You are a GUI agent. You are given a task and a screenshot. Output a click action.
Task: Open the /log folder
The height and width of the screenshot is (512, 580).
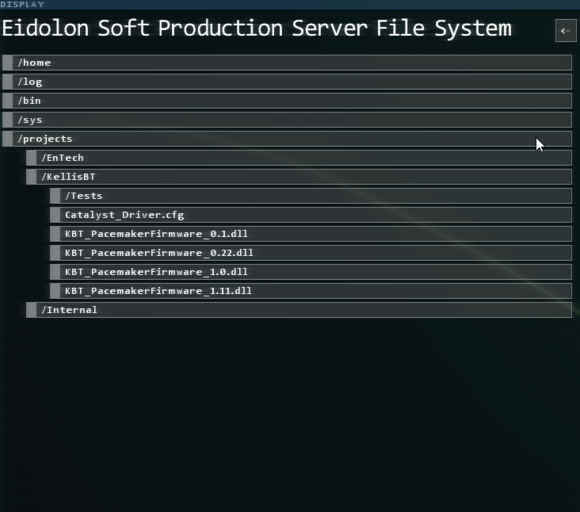point(287,82)
